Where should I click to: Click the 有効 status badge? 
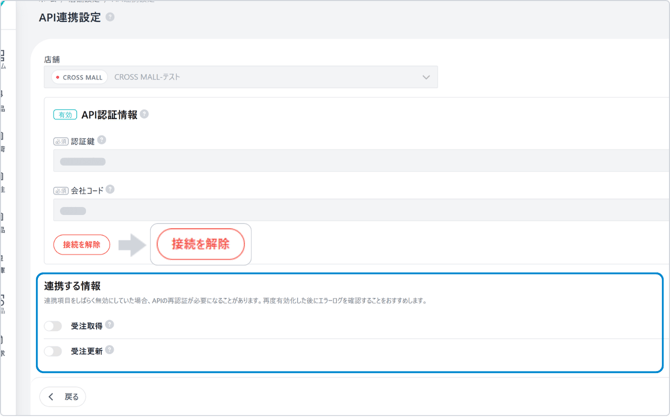click(x=65, y=115)
